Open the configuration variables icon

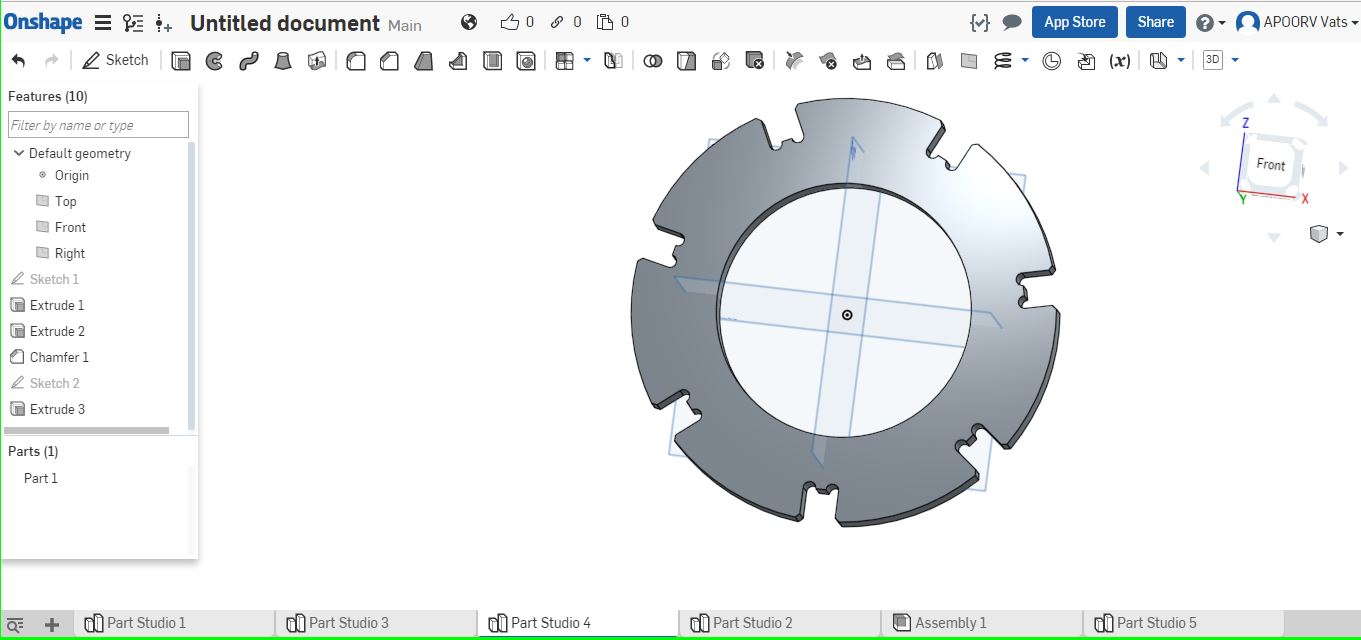point(980,22)
